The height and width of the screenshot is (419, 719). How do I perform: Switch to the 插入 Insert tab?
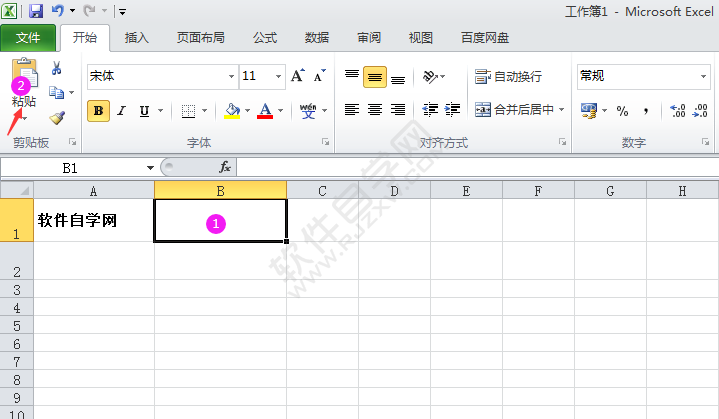137,38
